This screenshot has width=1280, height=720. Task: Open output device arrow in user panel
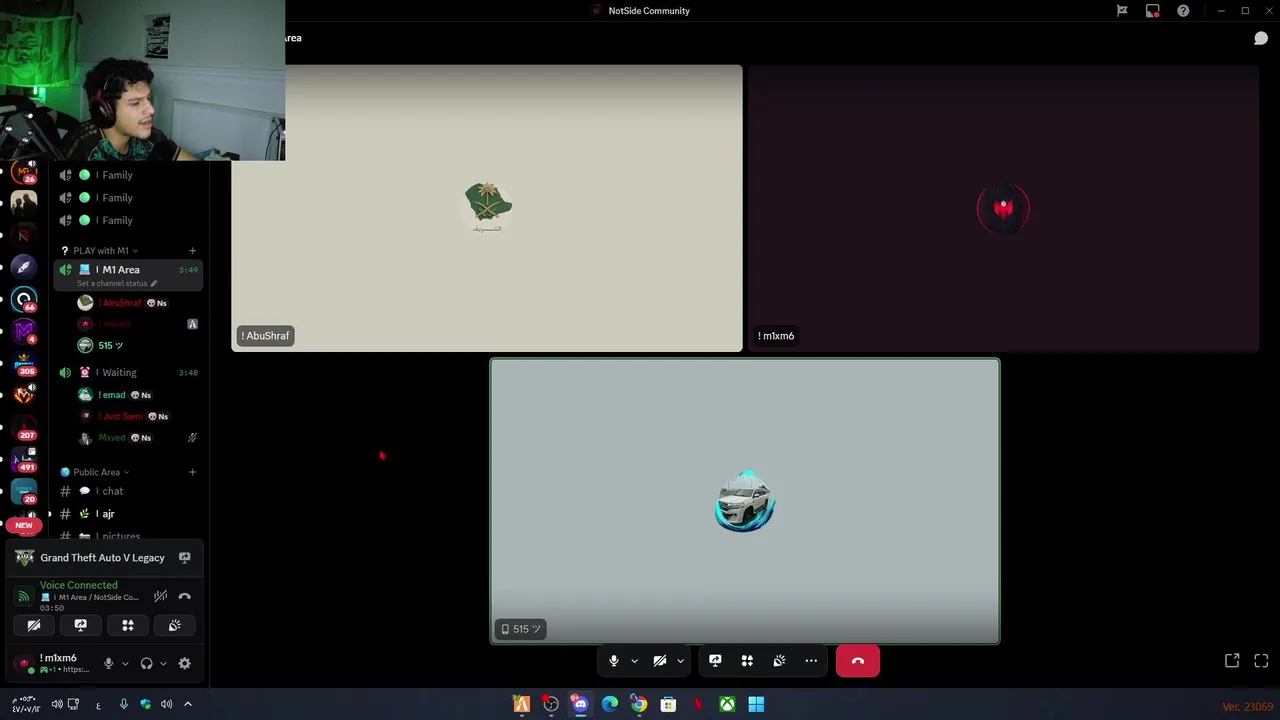click(x=163, y=663)
